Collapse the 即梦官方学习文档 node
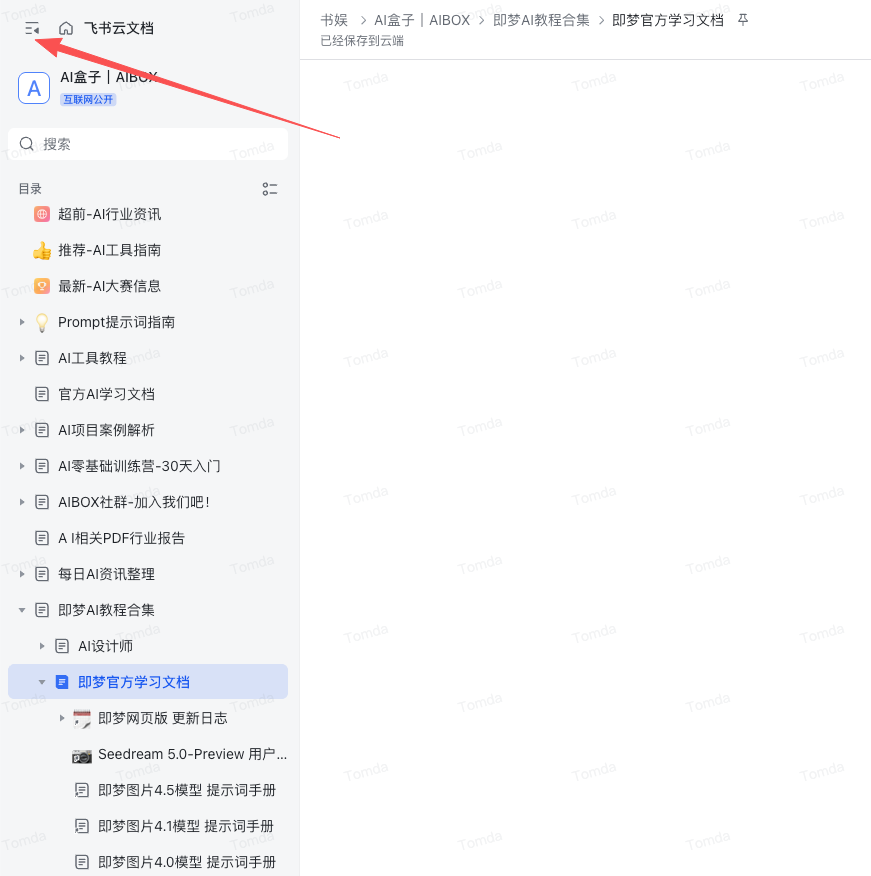This screenshot has width=871, height=876. 42,681
